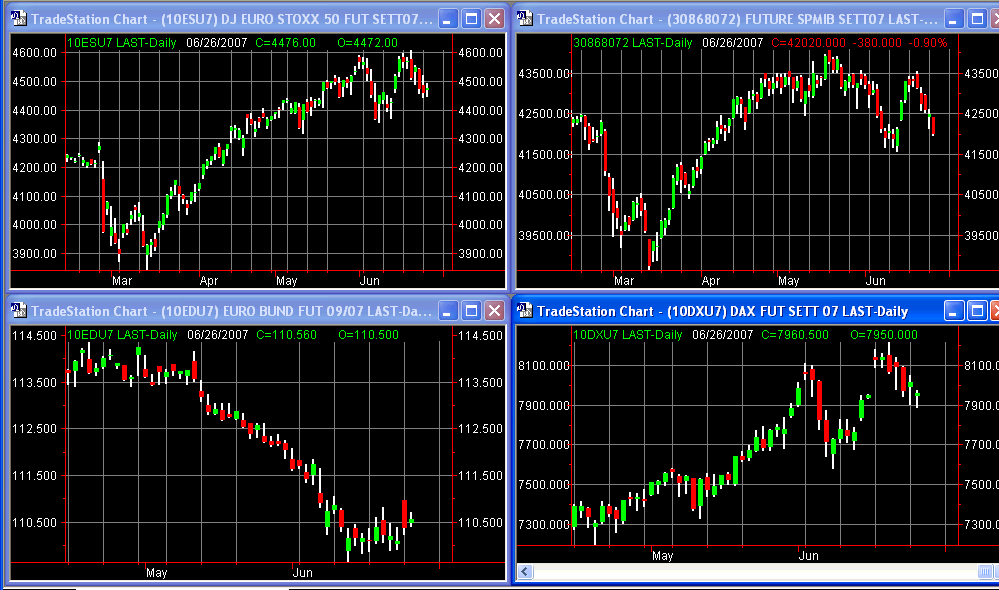The height and width of the screenshot is (590, 999).
Task: Close the DJ Euro Stoxx 50 chart window
Action: click(494, 19)
